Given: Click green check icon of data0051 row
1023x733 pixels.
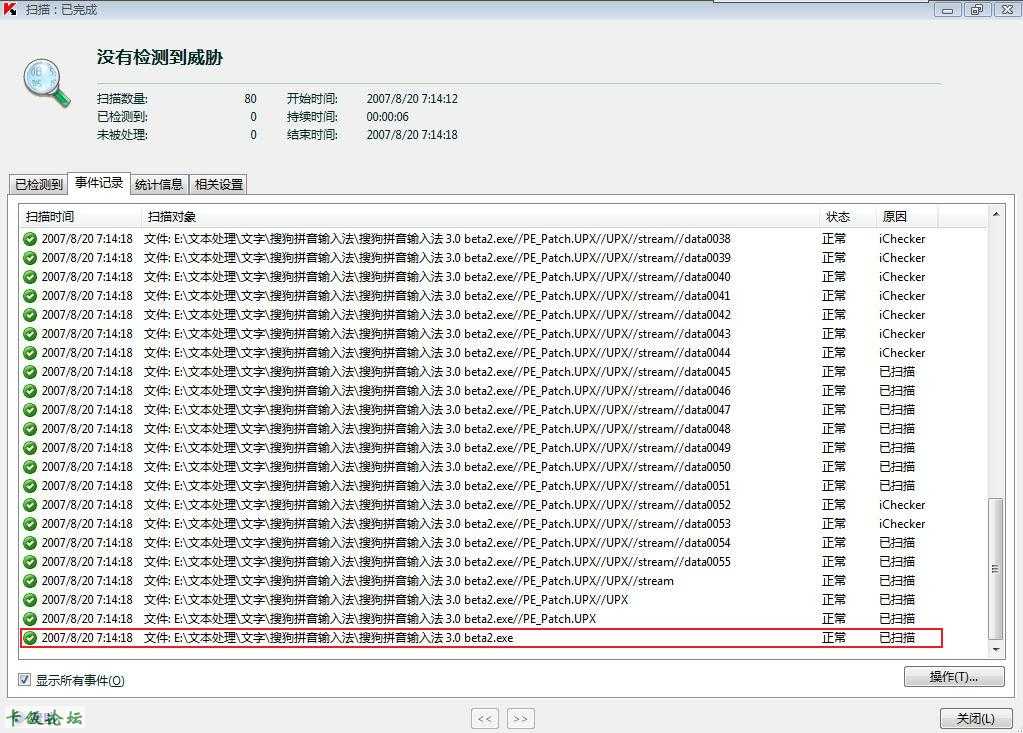Looking at the screenshot, I should [30, 486].
